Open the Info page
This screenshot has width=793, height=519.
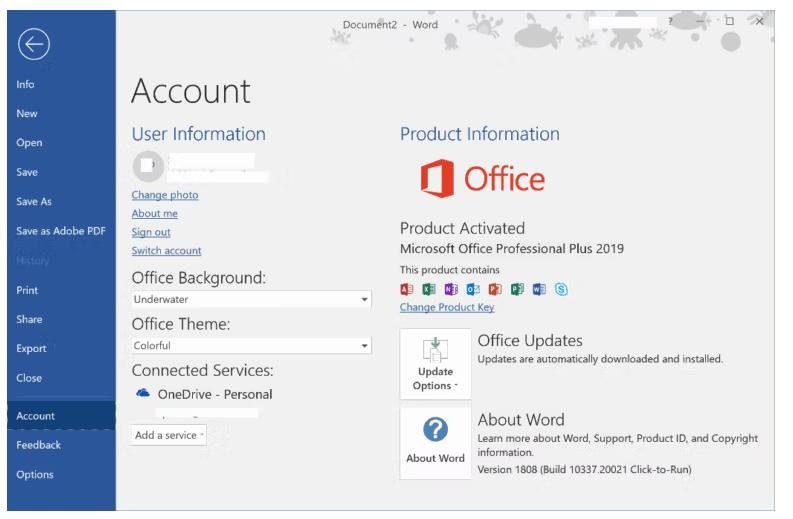(x=25, y=84)
